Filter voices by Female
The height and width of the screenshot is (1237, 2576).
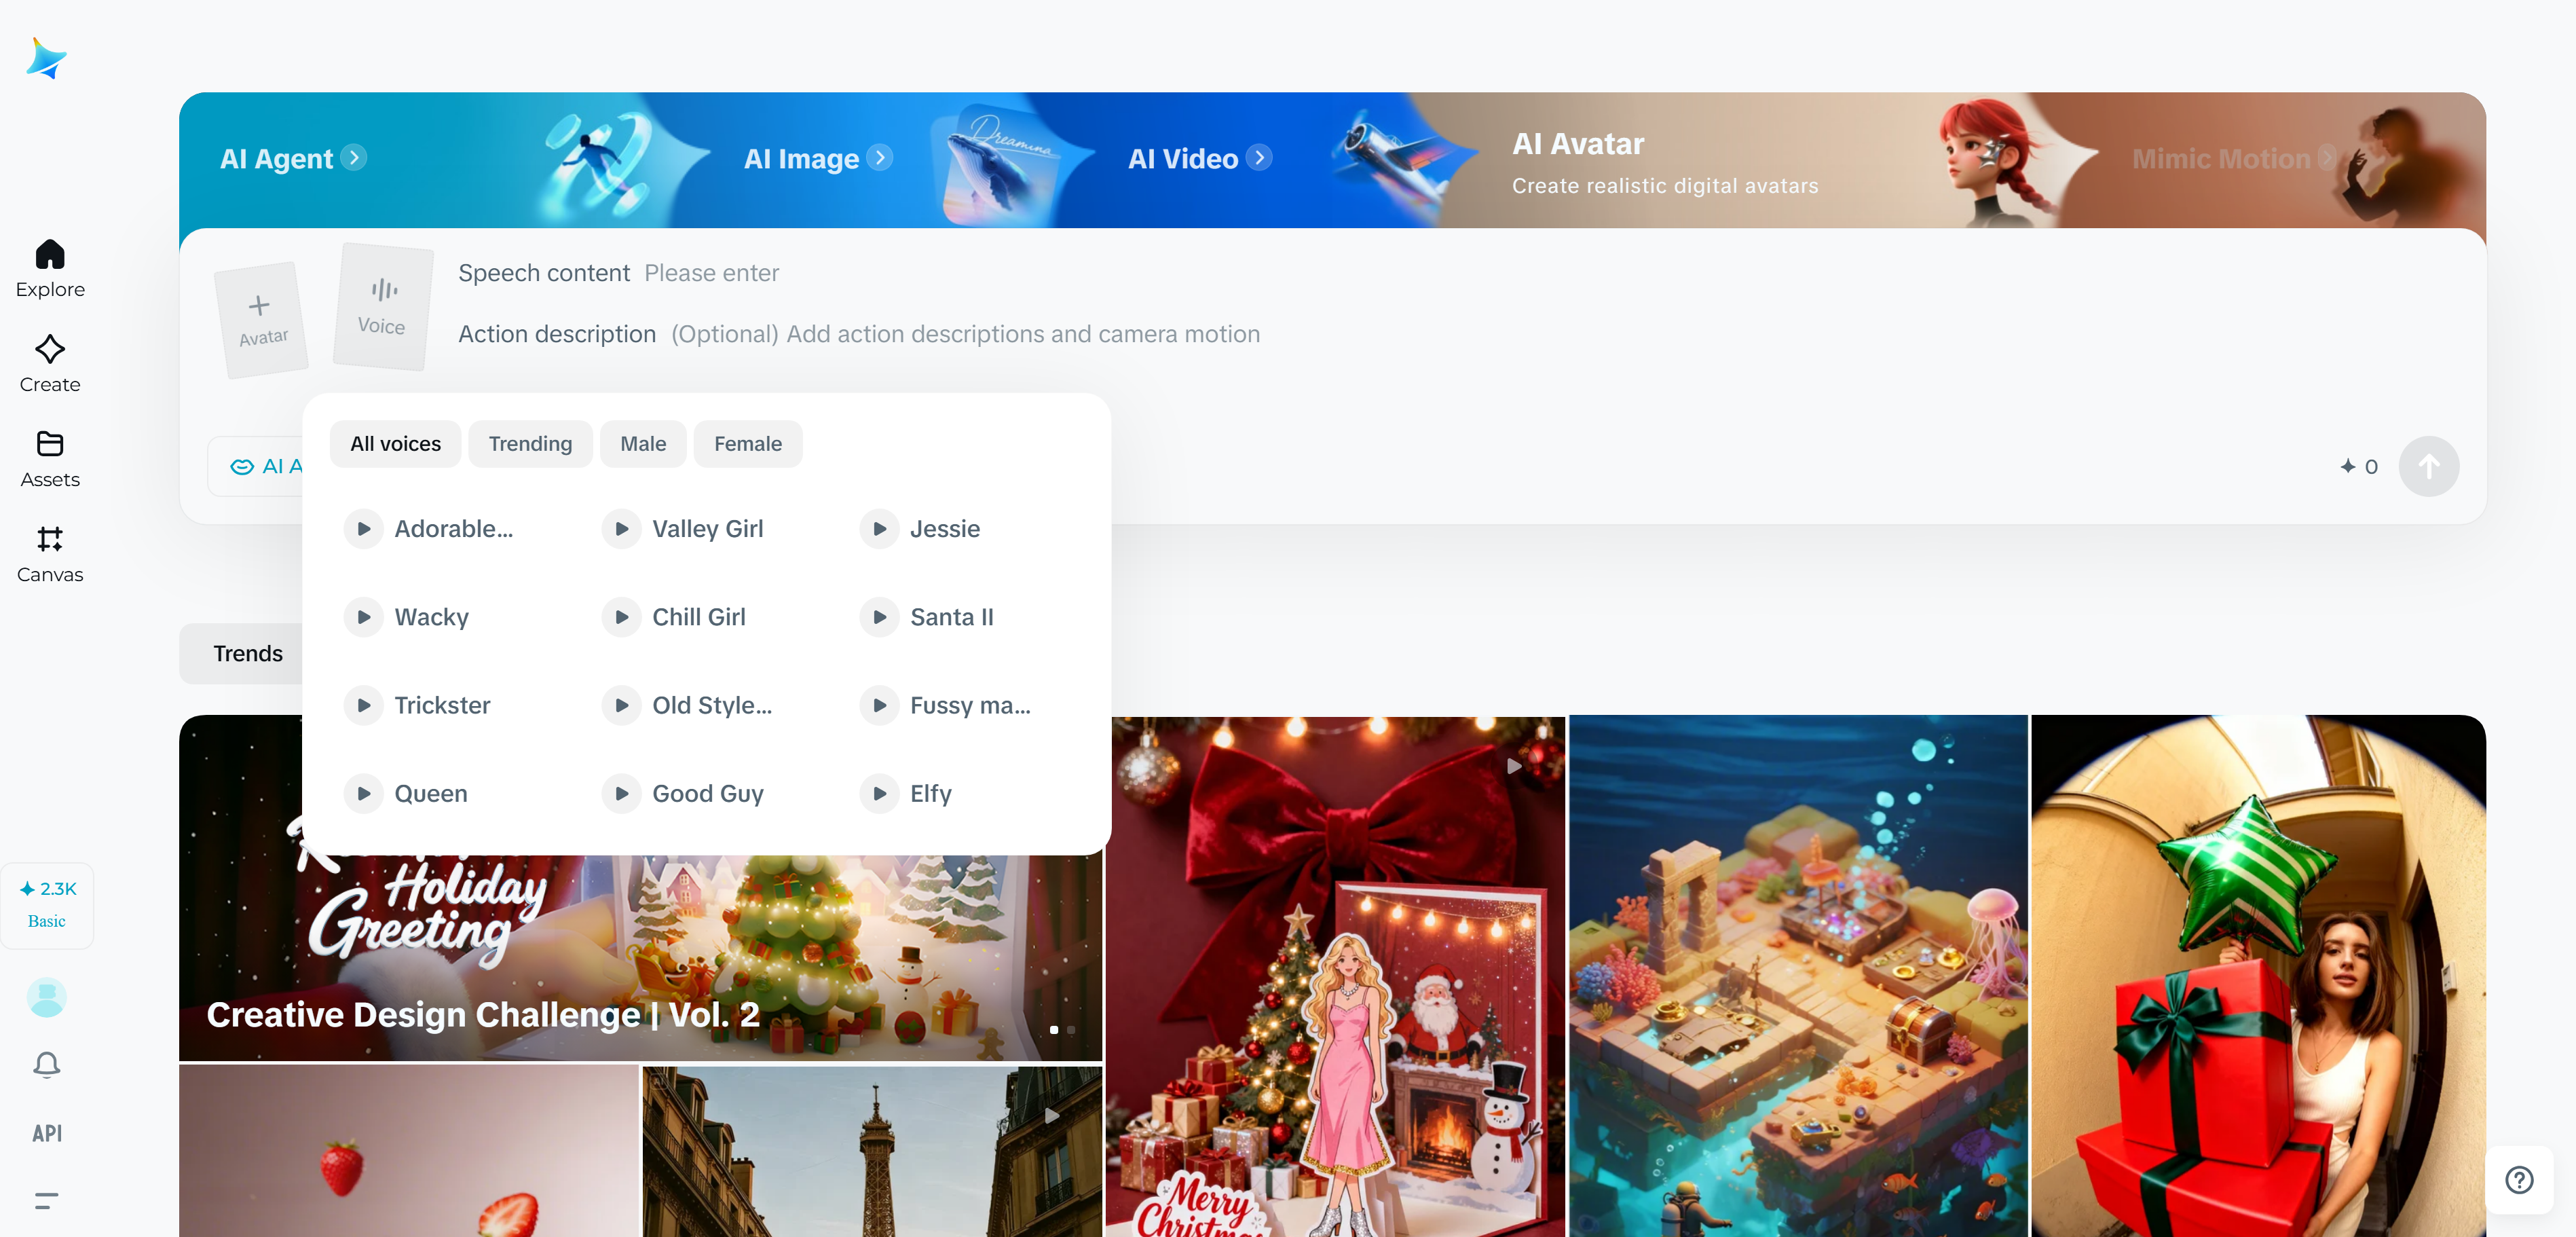pyautogui.click(x=747, y=443)
